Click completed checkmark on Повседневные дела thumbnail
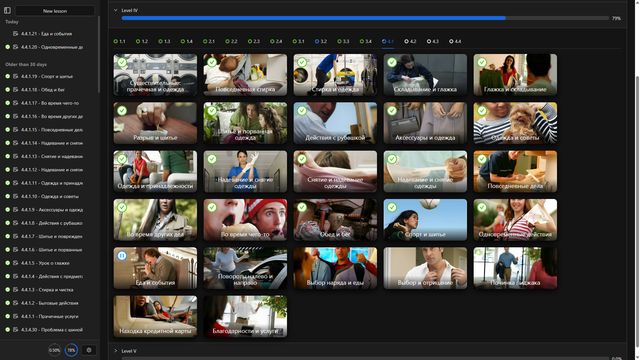This screenshot has width=640, height=360. click(x=482, y=159)
